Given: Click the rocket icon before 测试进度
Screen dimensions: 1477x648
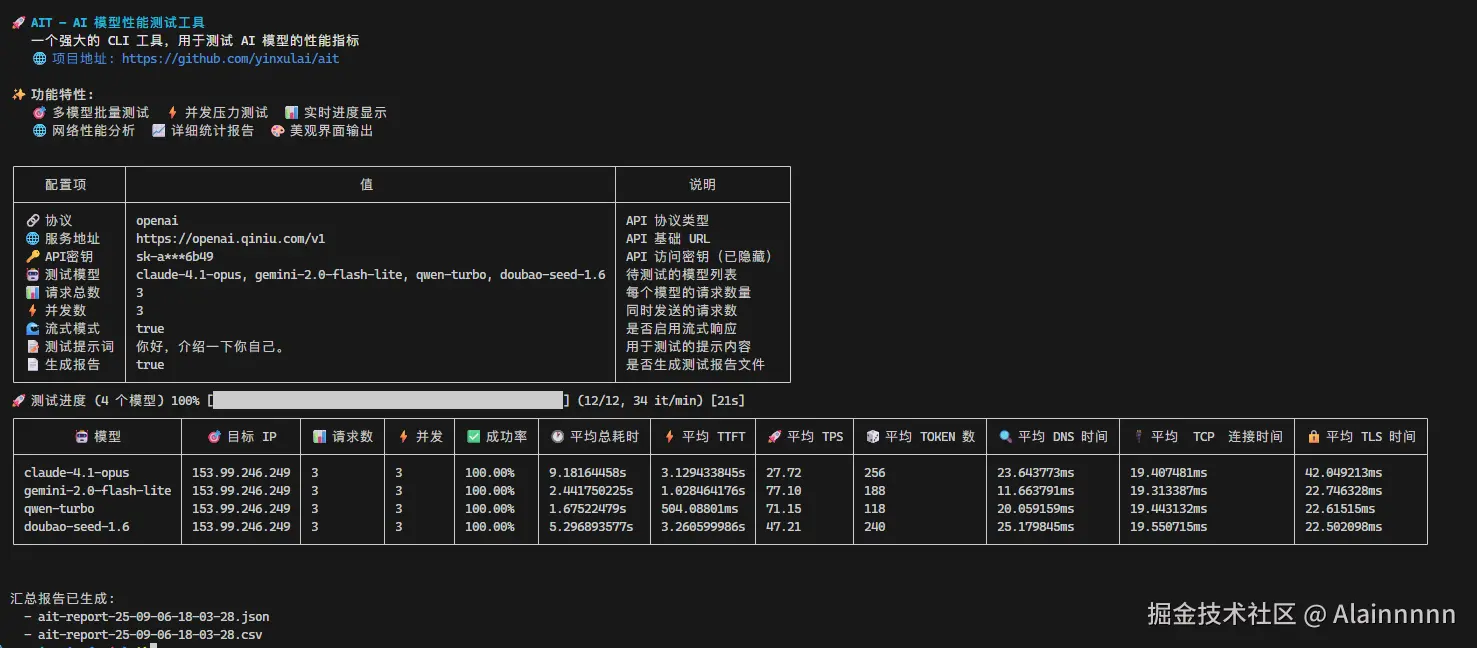Looking at the screenshot, I should [x=18, y=401].
